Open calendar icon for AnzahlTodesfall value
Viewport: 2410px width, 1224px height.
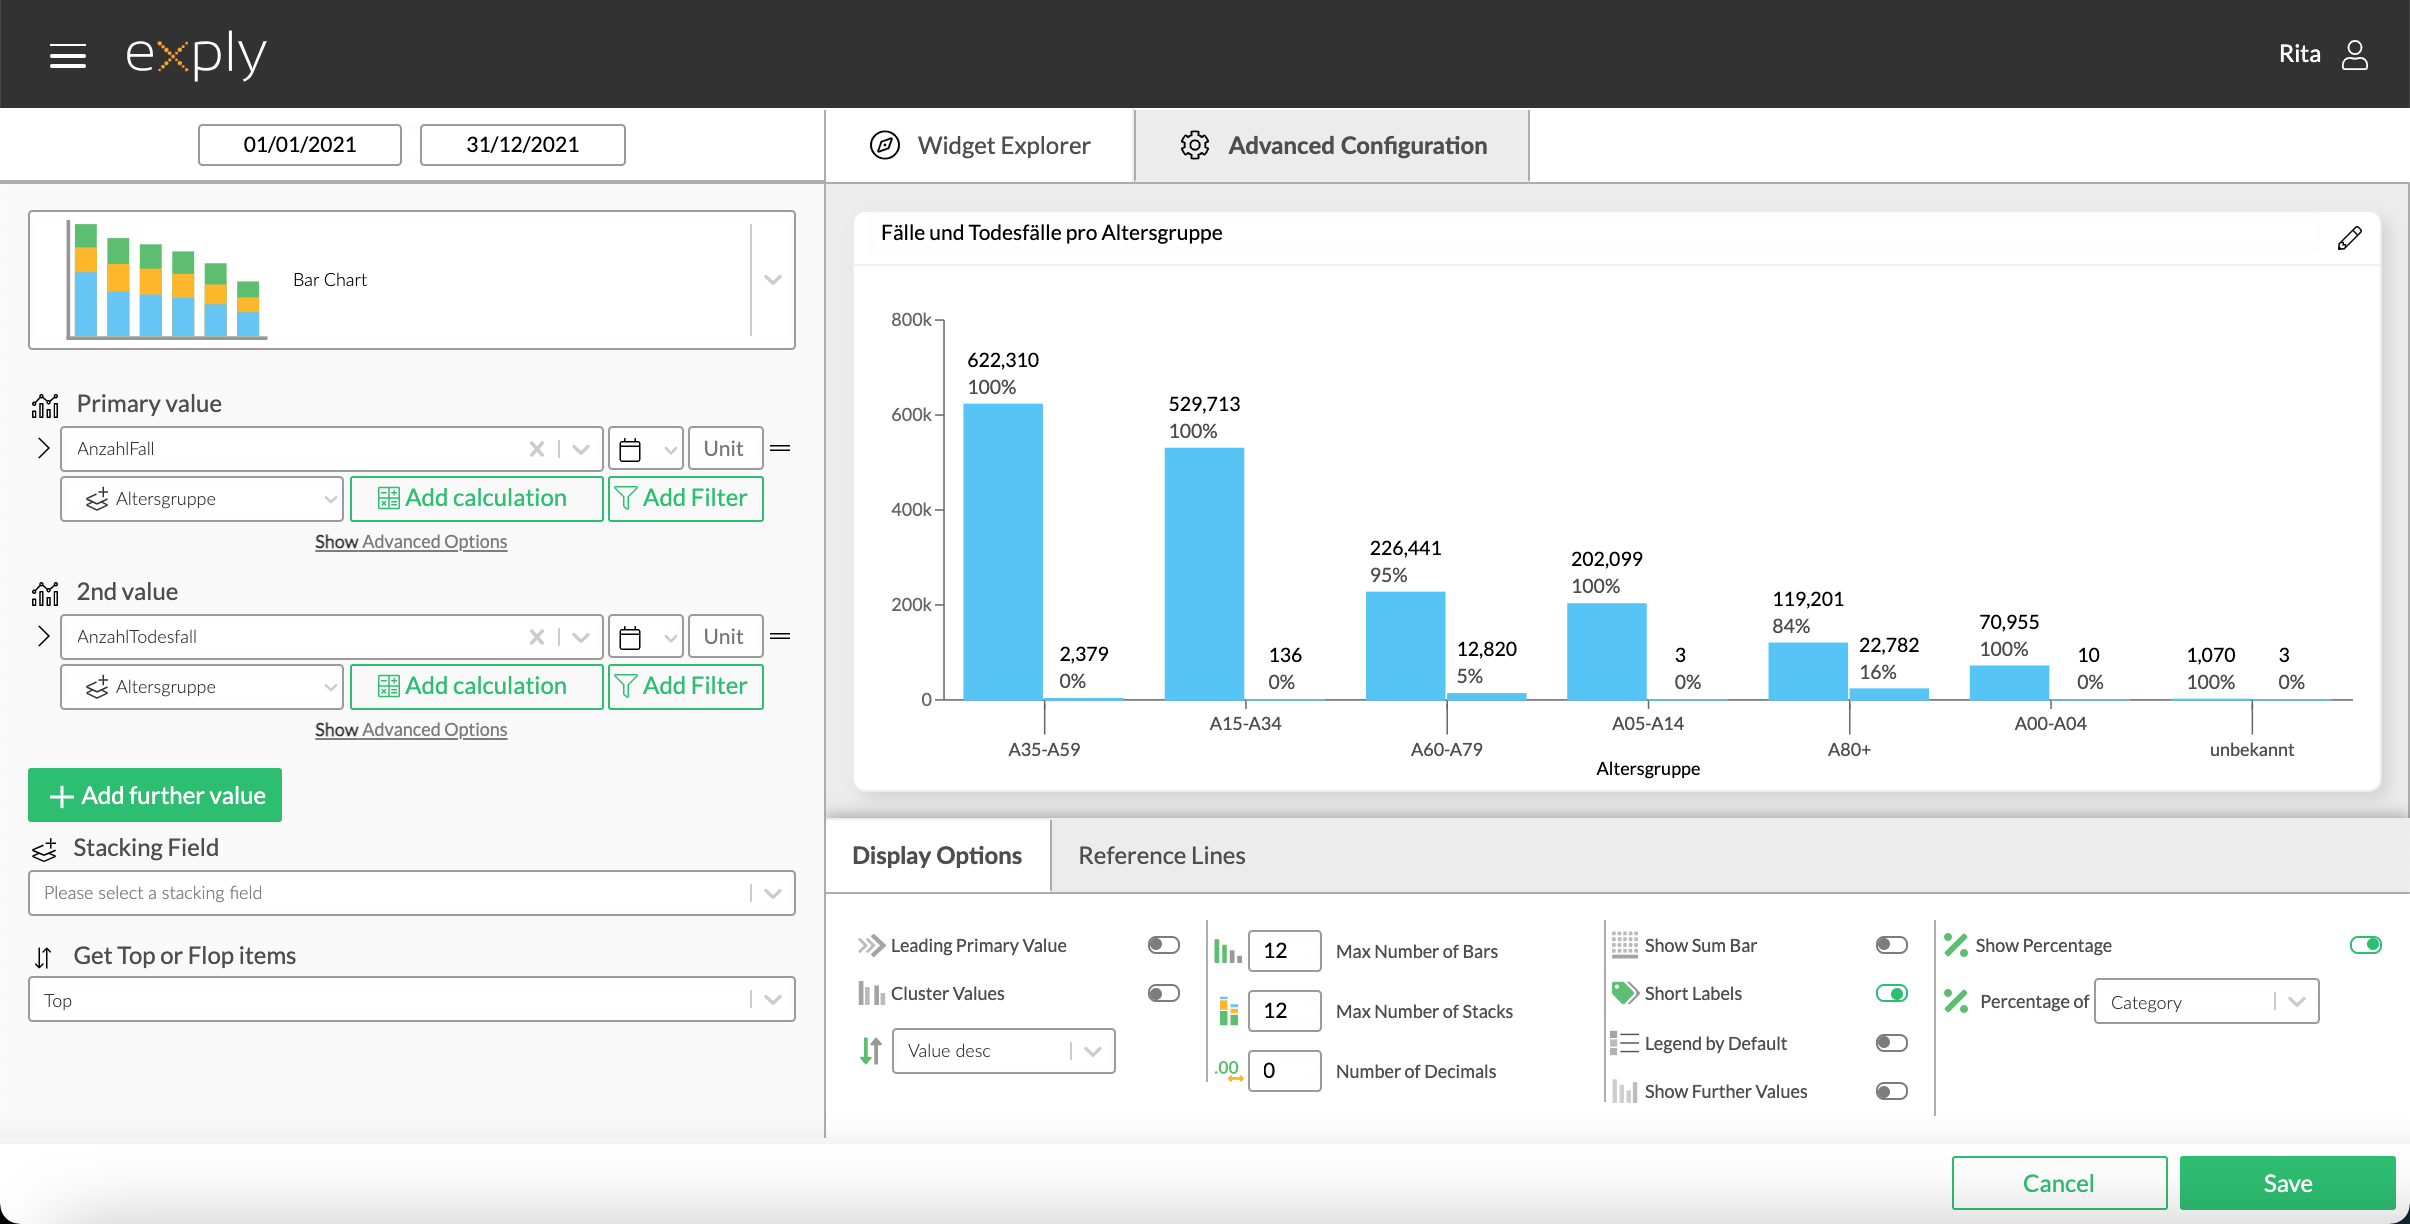[630, 637]
